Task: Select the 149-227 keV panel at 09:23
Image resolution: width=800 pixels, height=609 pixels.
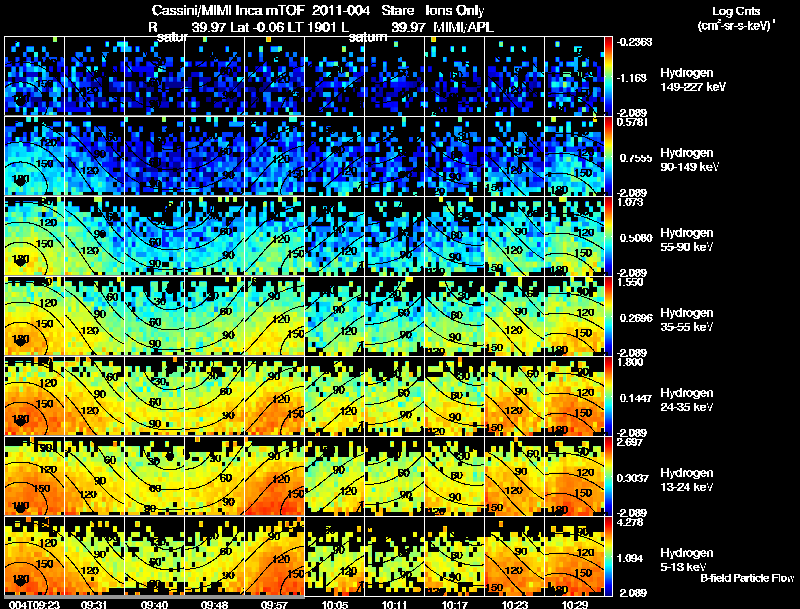Action: pyautogui.click(x=34, y=76)
